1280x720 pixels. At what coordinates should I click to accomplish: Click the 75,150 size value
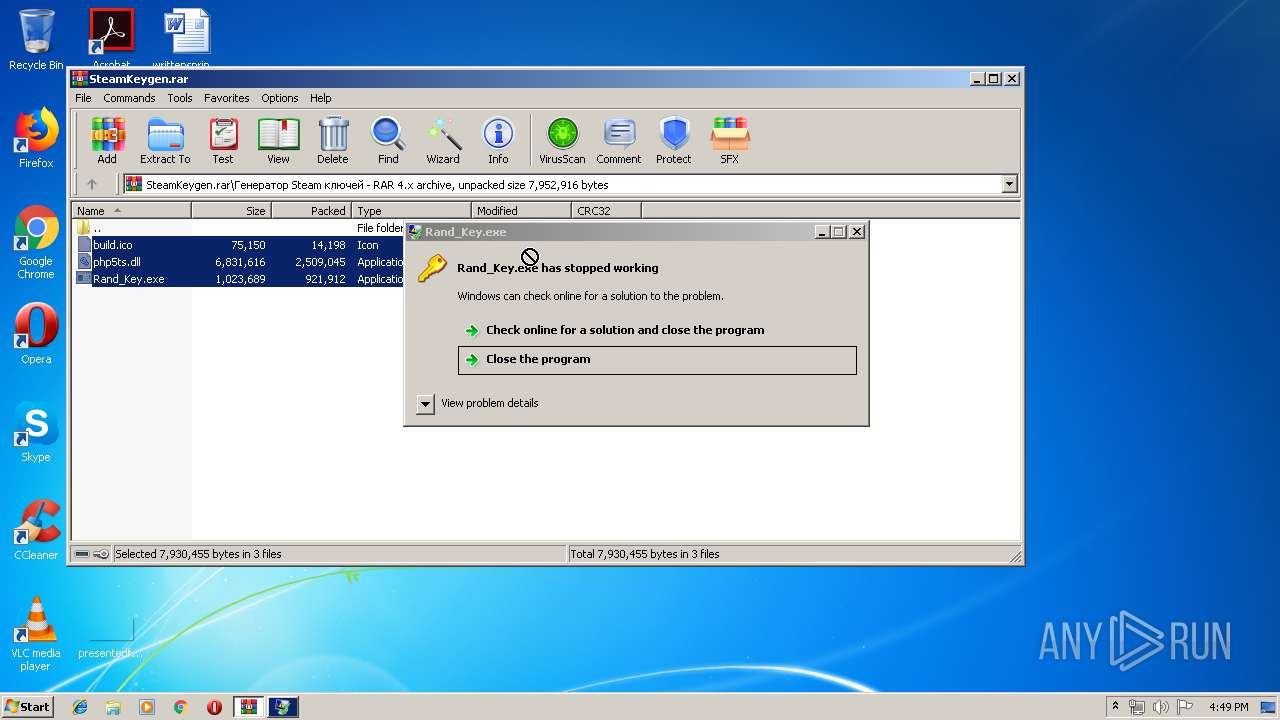[x=248, y=245]
